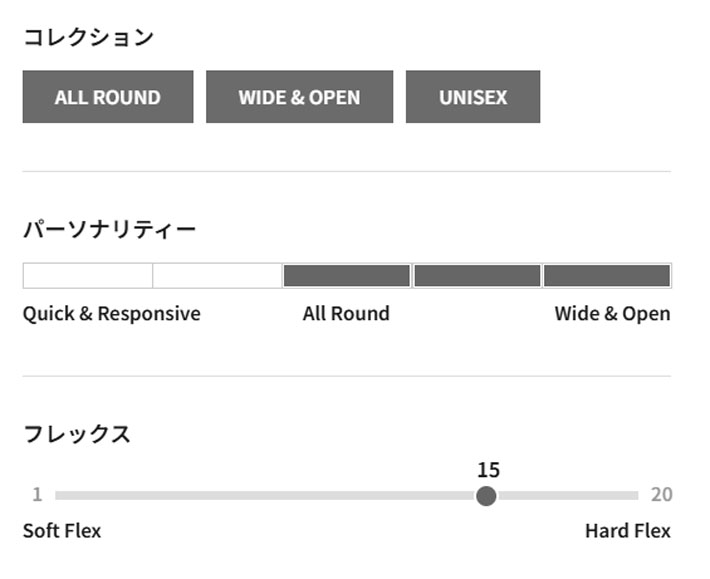The image size is (710, 579).
Task: Click the fifth filled personality bar segment
Action: [x=607, y=275]
